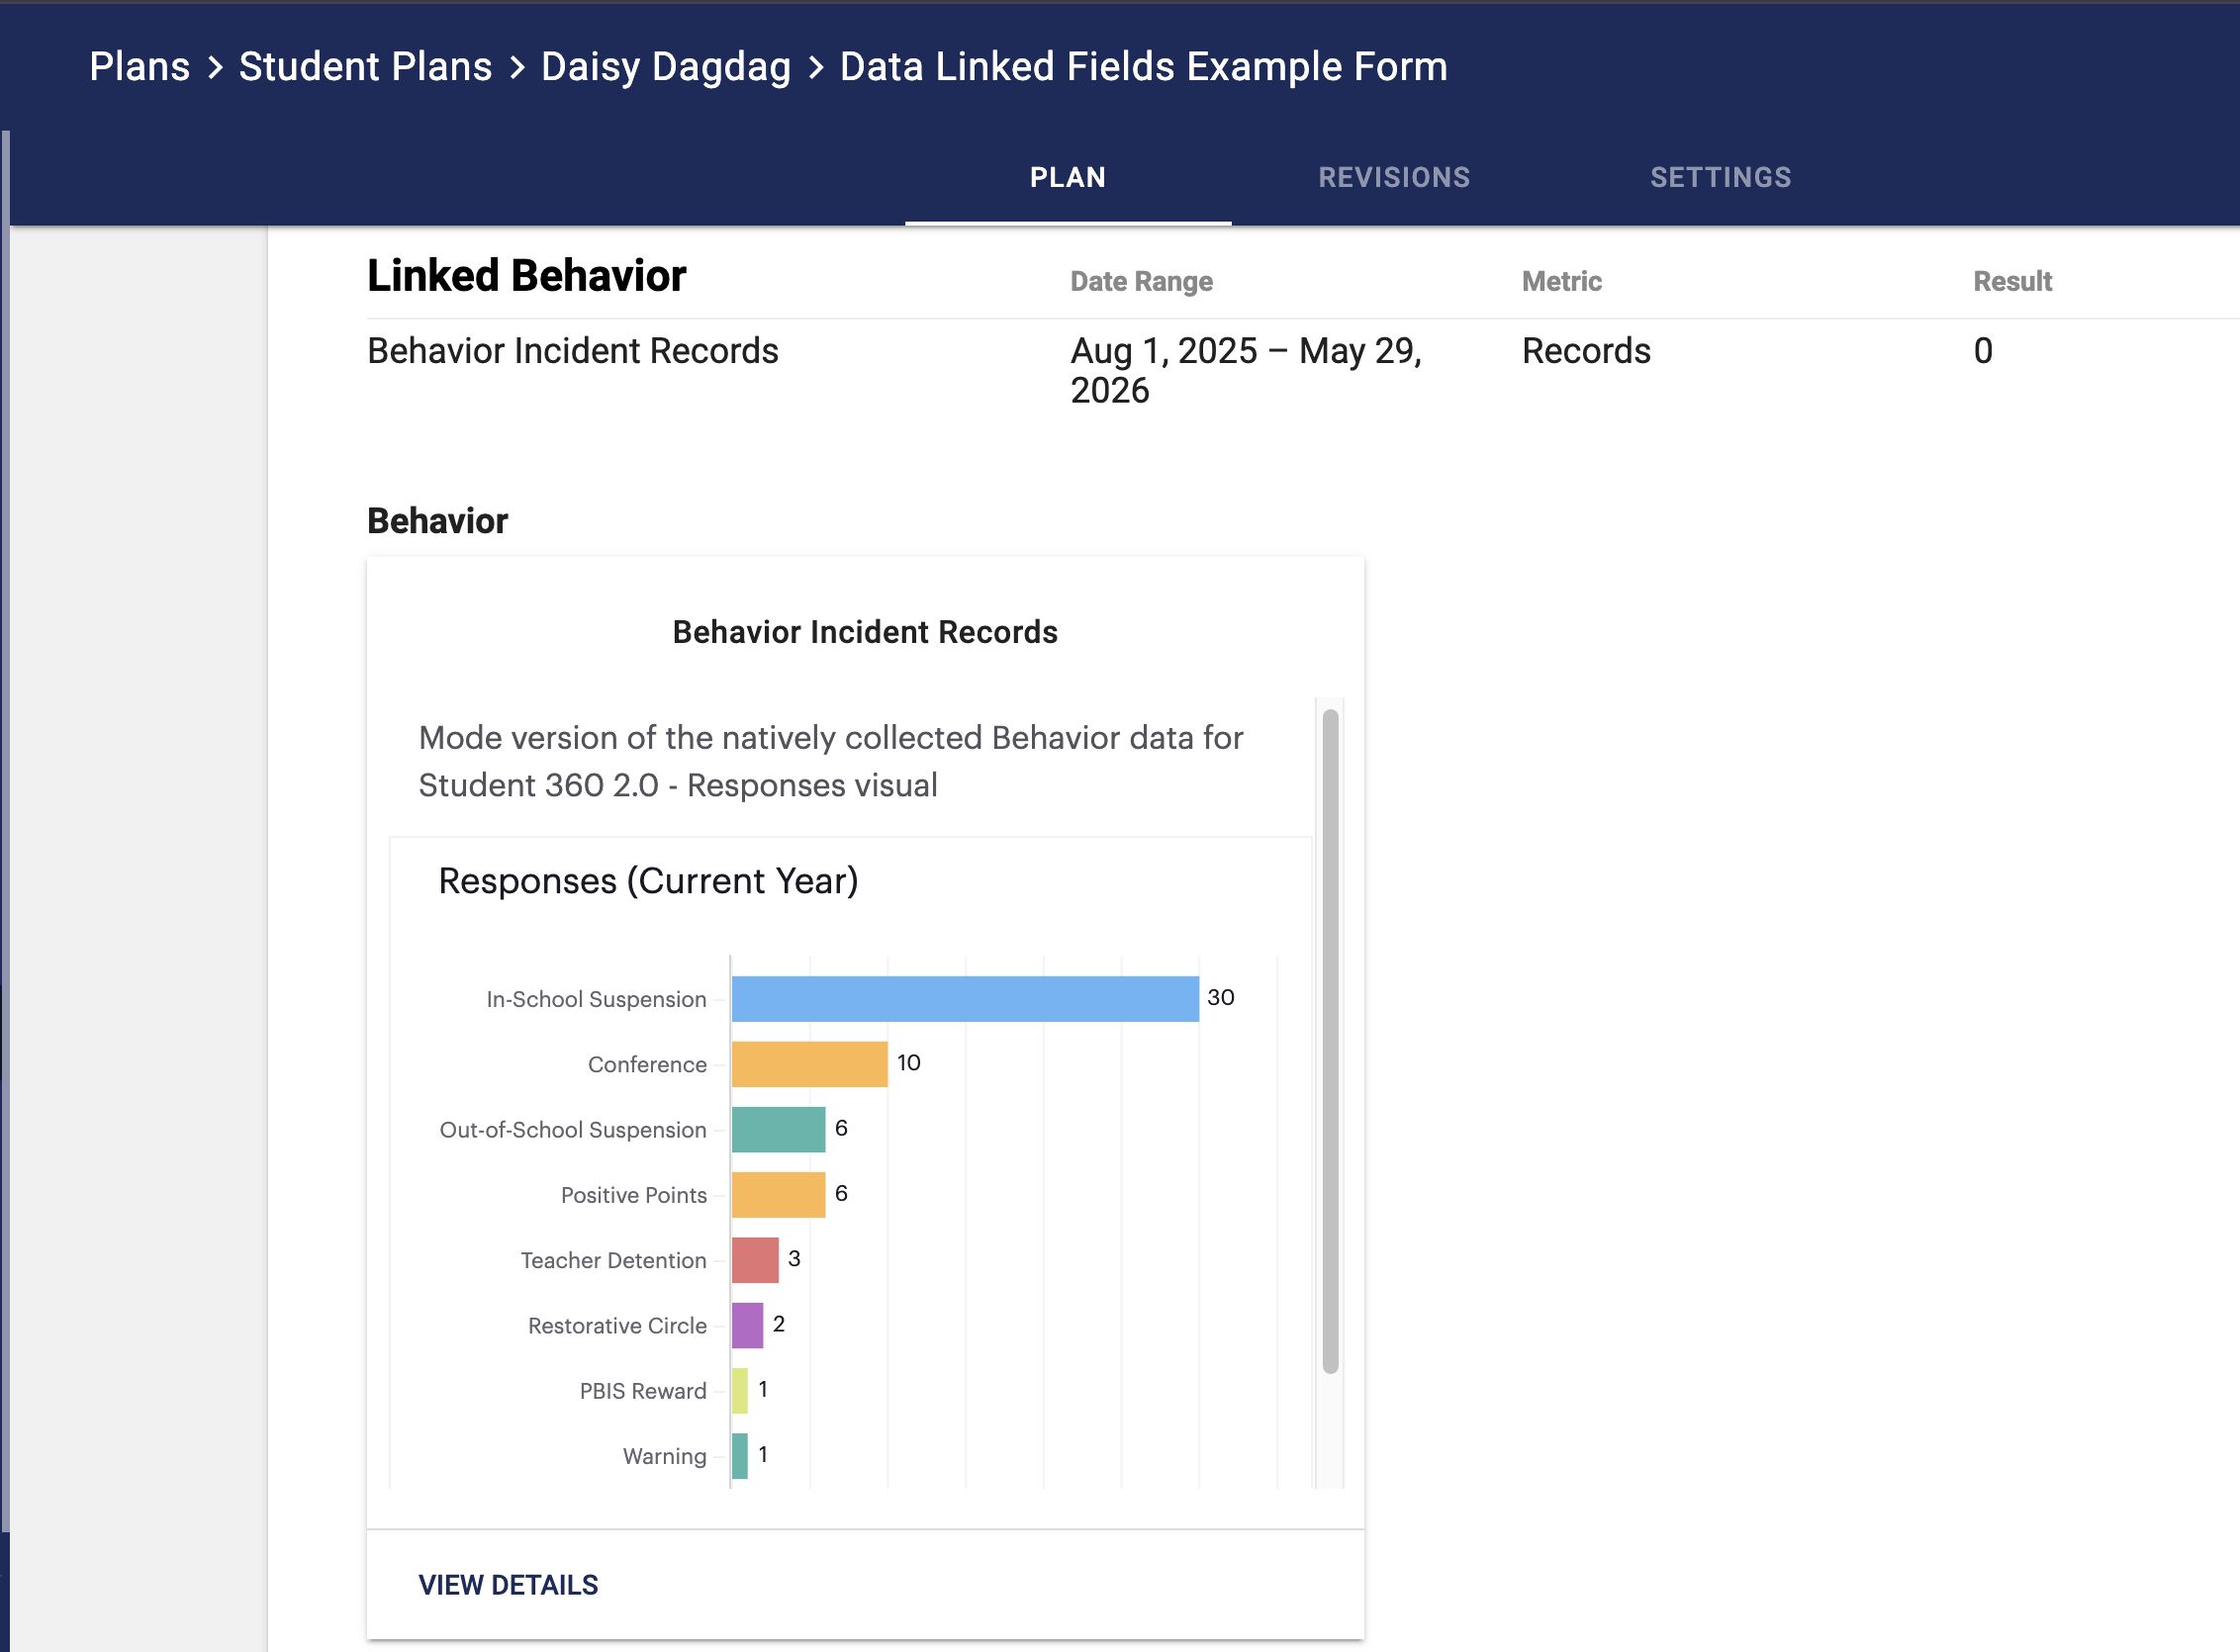Click the orange Positive Points bar
This screenshot has height=1652, width=2240.
[x=778, y=1195]
